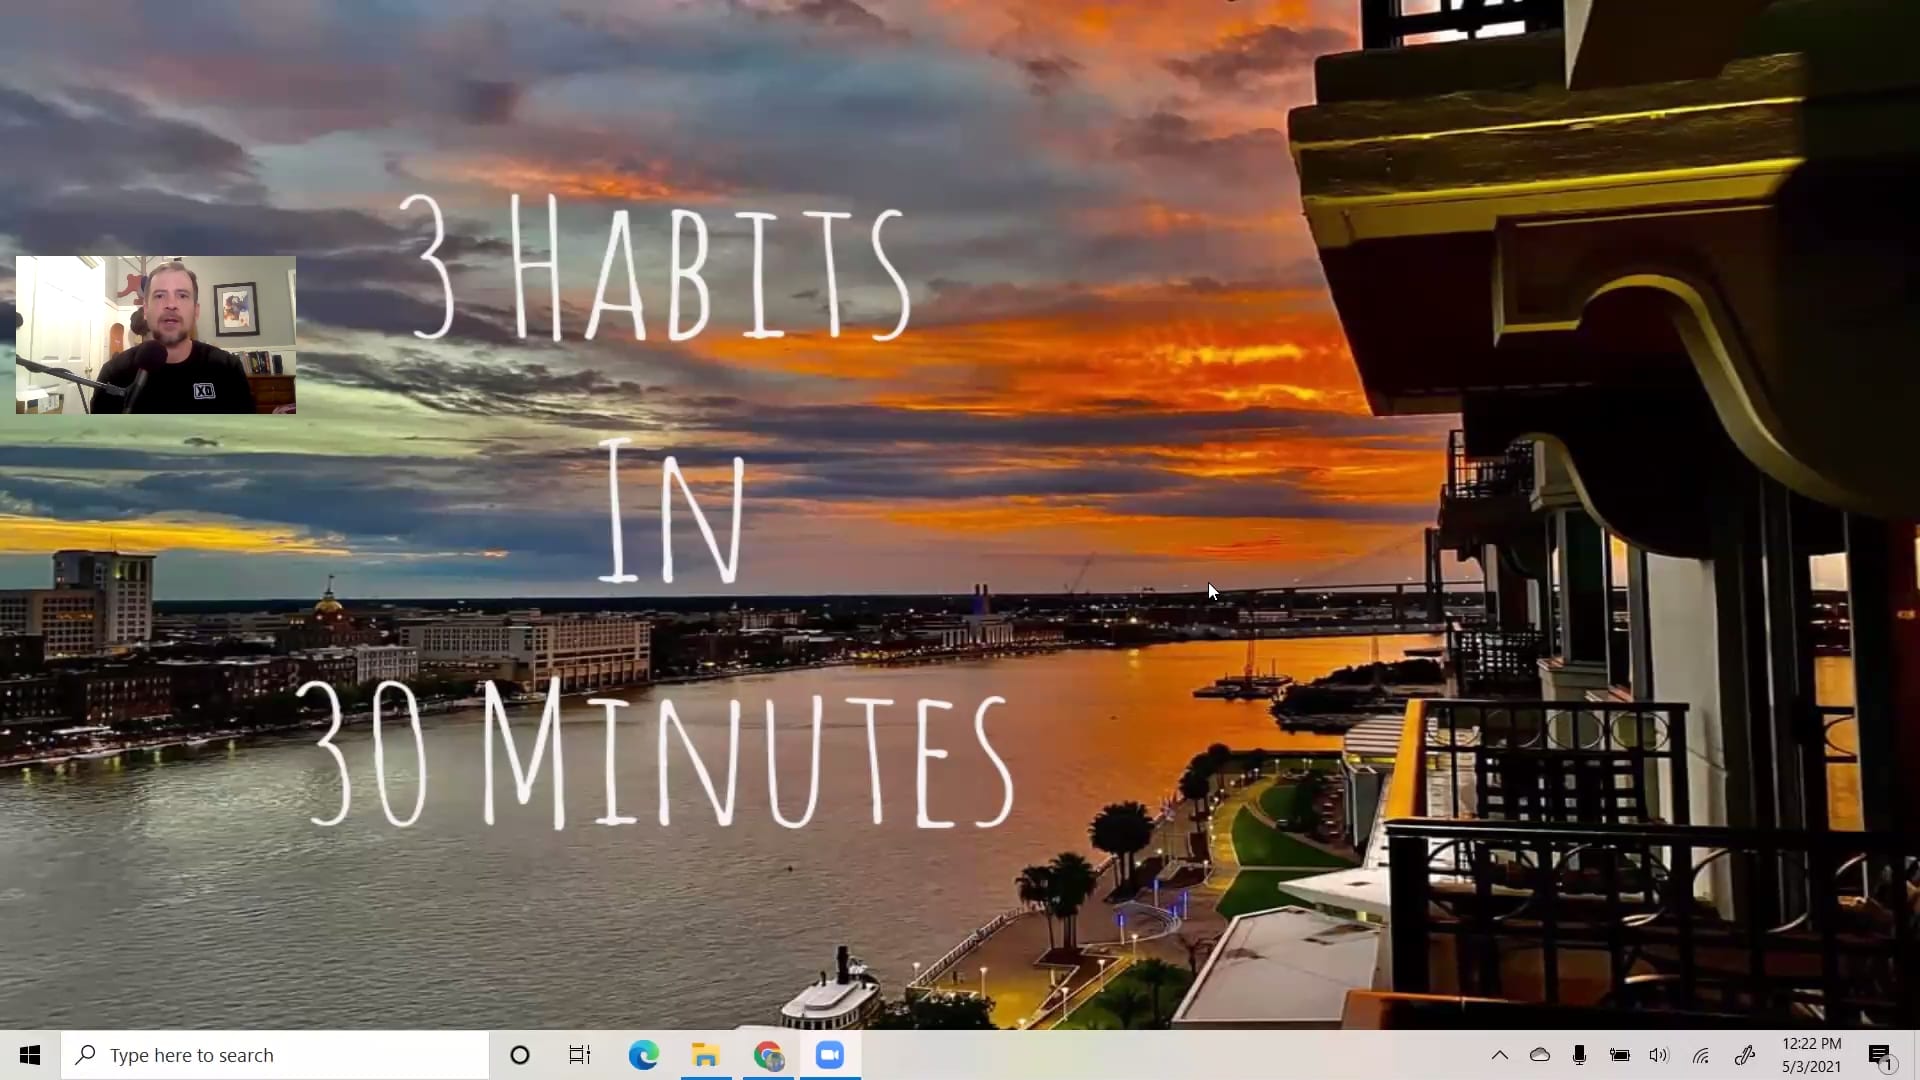Open File Explorer from the taskbar
Screen dimensions: 1920x1080
(706, 1055)
